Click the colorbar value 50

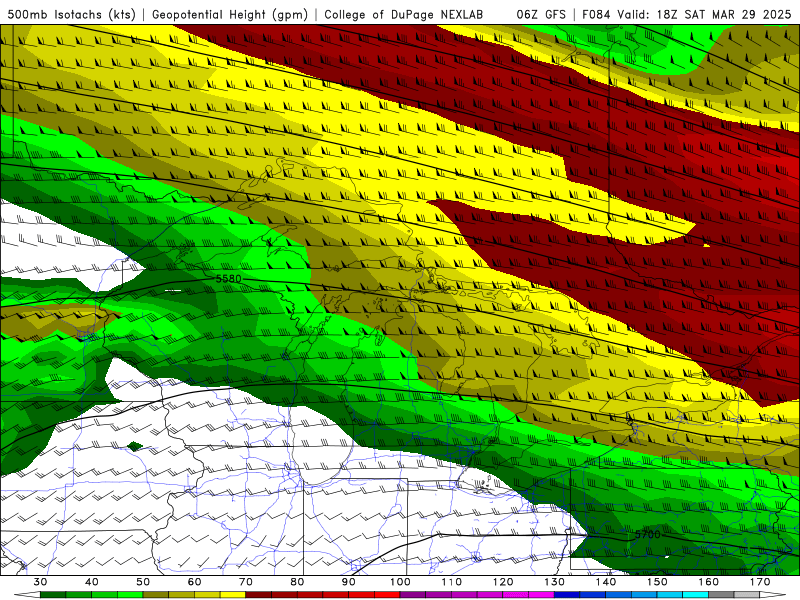(x=143, y=582)
